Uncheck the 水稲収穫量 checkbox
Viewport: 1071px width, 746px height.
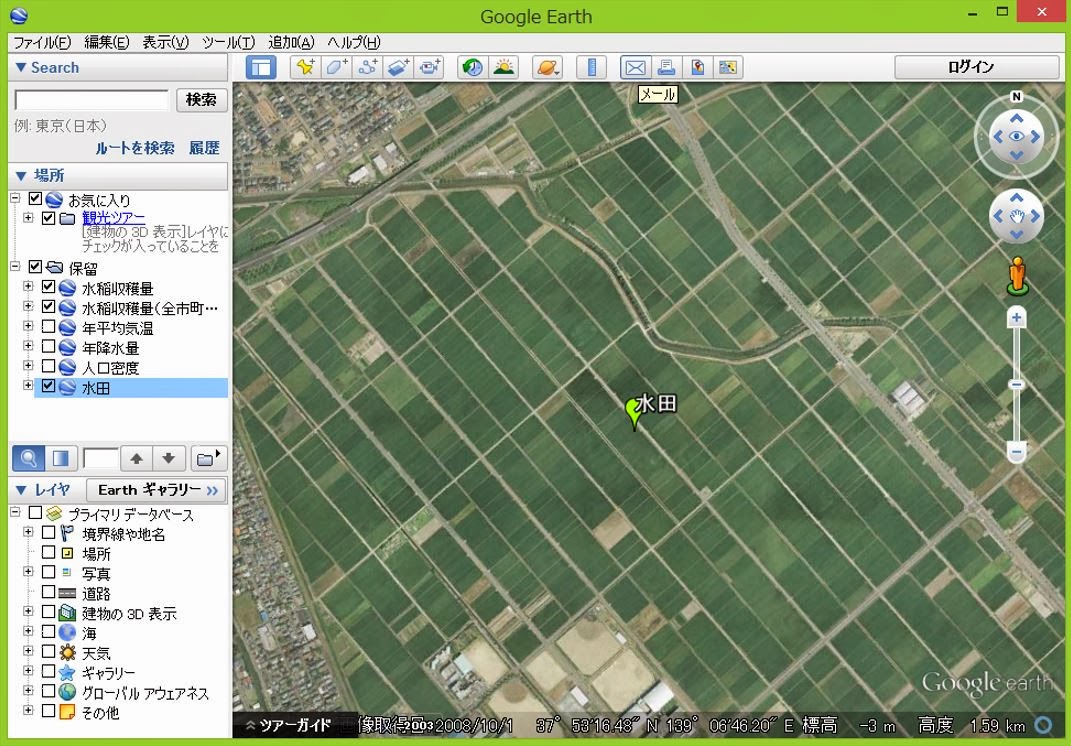(x=48, y=287)
